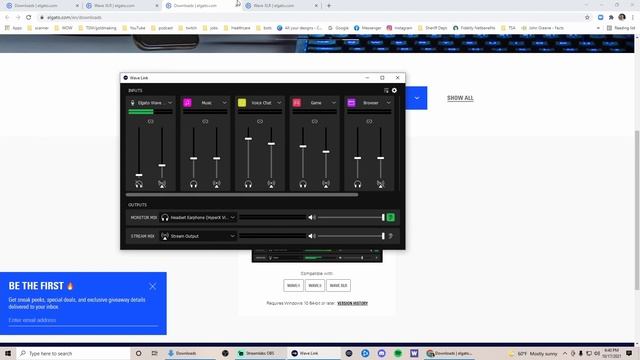Click the Wave XLR compatibility button
This screenshot has height=360, width=640.
click(338, 285)
